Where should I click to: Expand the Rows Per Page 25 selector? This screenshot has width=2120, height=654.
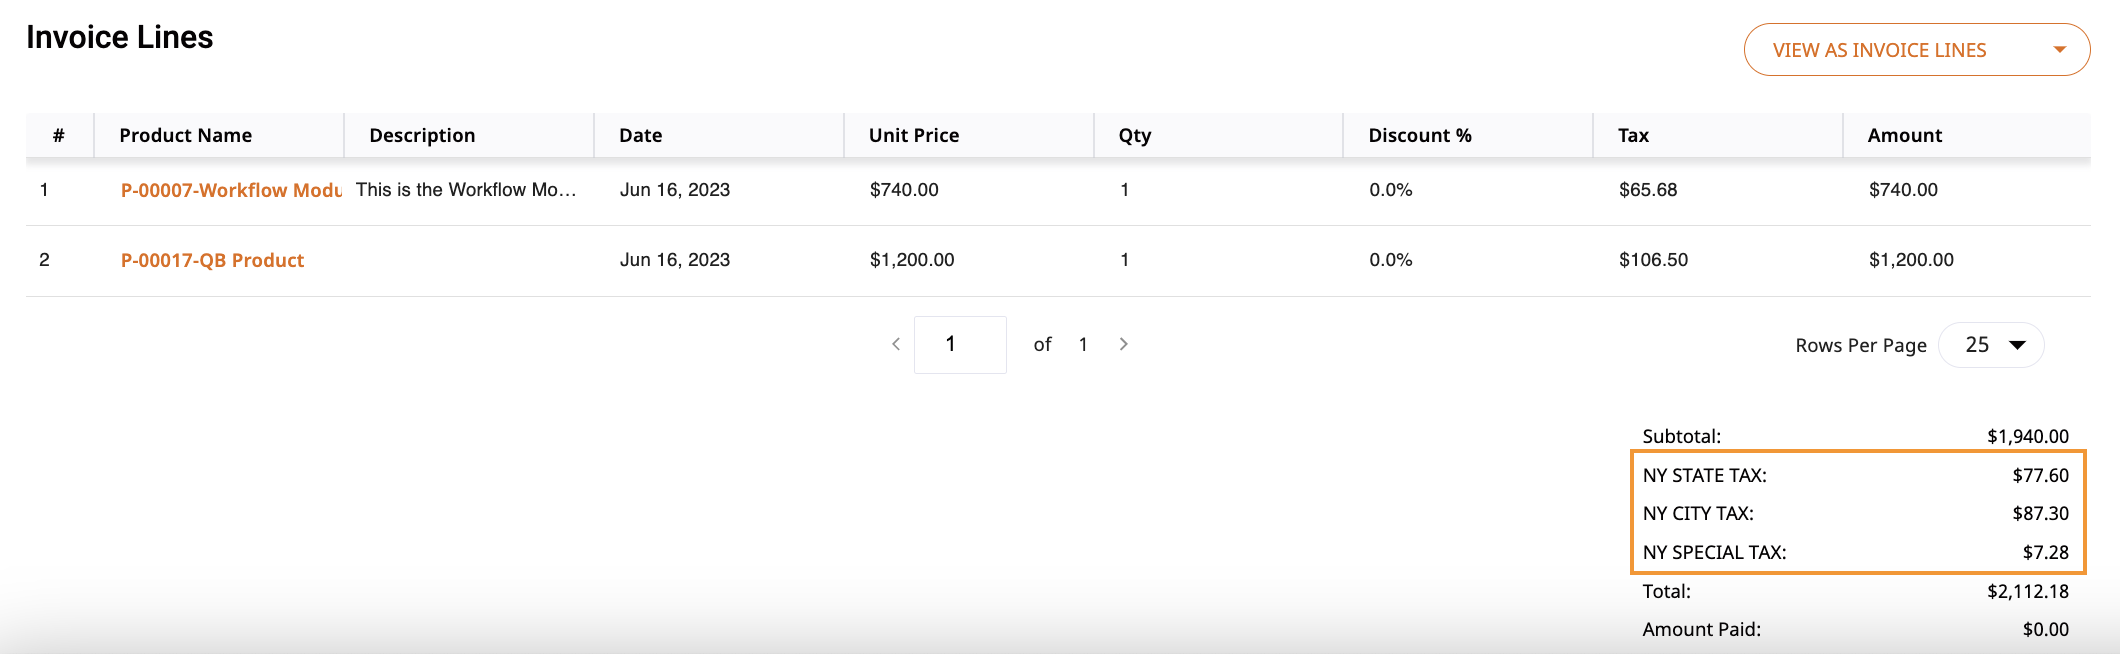click(x=1991, y=345)
